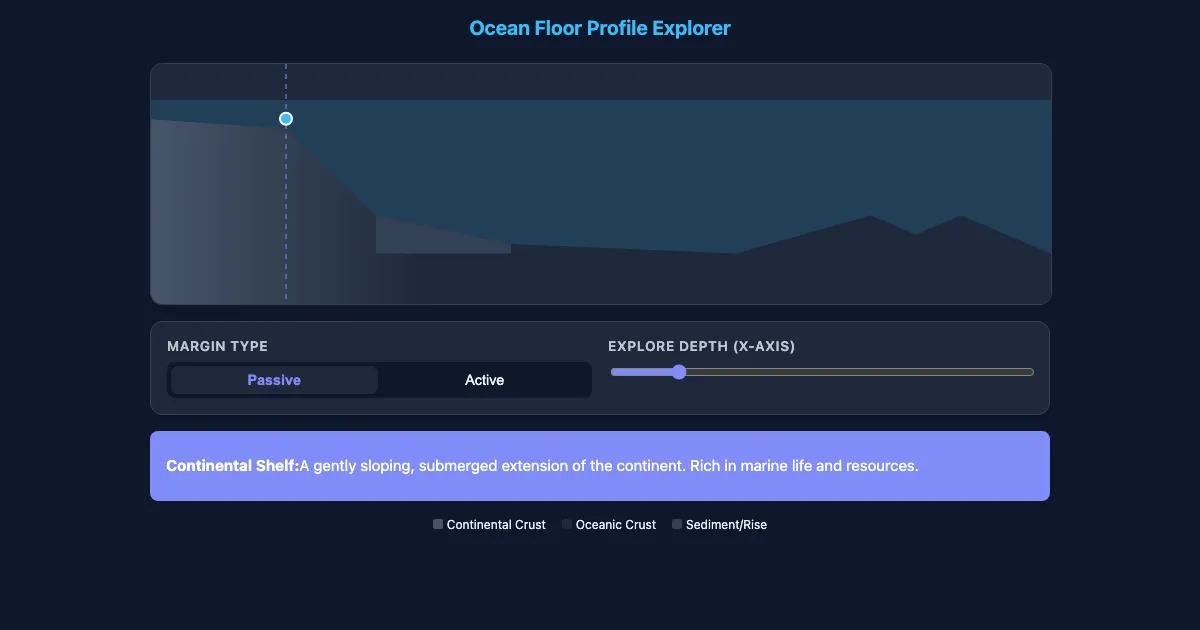
Task: Switch to the Active margin type
Action: pos(484,380)
